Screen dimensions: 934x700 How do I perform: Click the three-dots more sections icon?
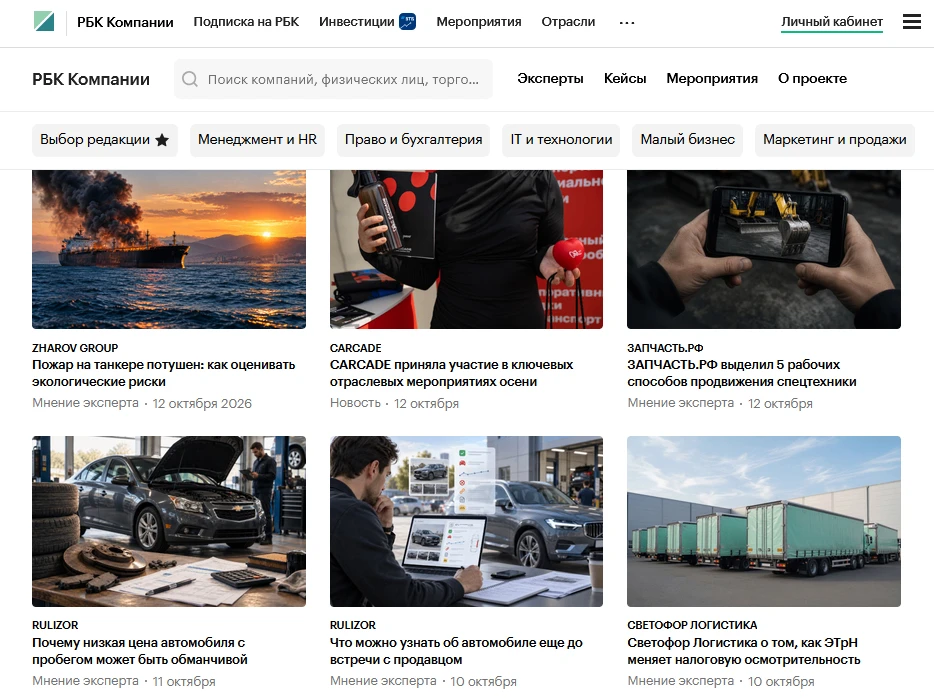pyautogui.click(x=627, y=23)
